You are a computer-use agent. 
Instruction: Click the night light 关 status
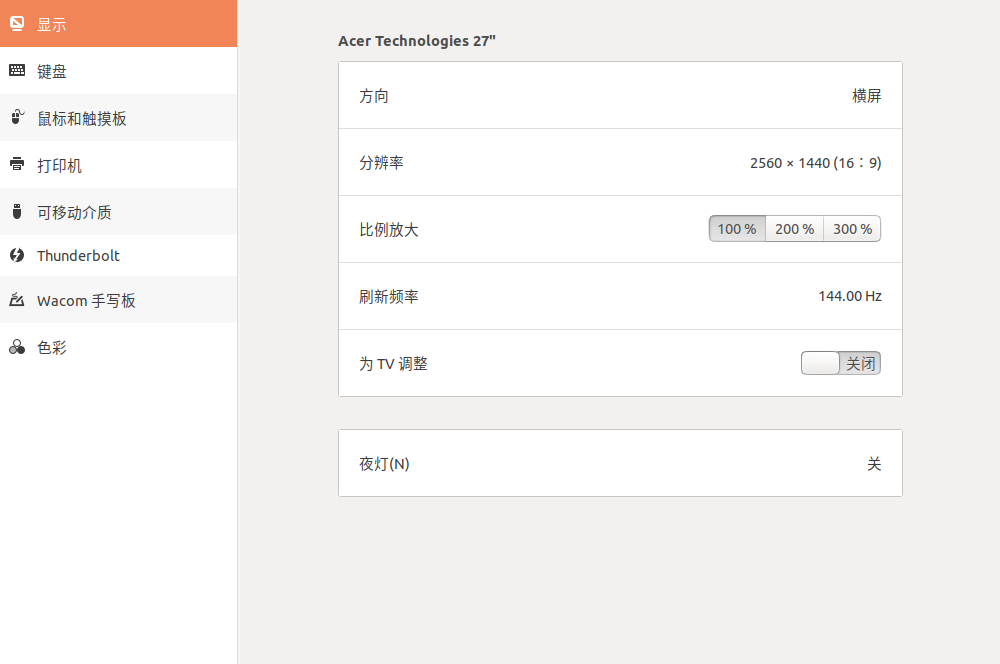pyautogui.click(x=874, y=464)
